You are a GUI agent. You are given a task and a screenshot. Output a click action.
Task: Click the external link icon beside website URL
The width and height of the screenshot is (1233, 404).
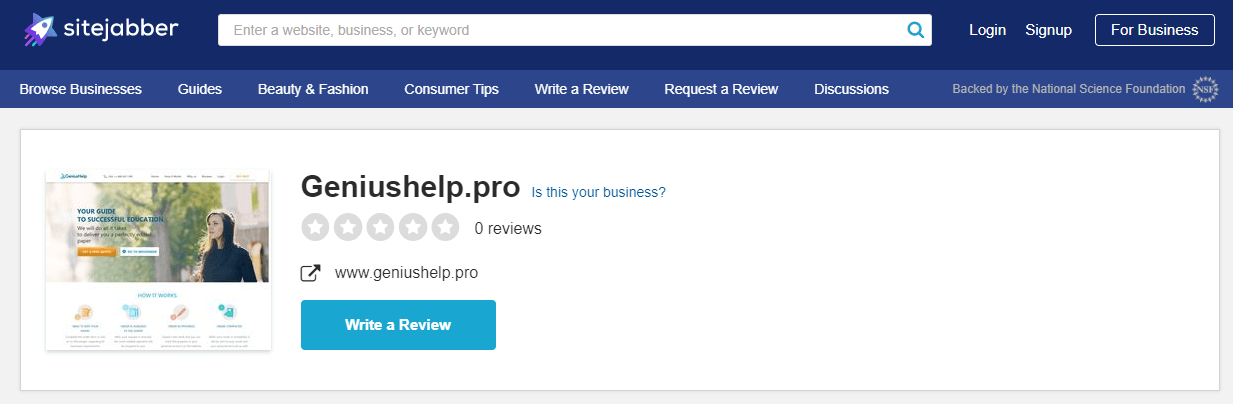point(311,272)
